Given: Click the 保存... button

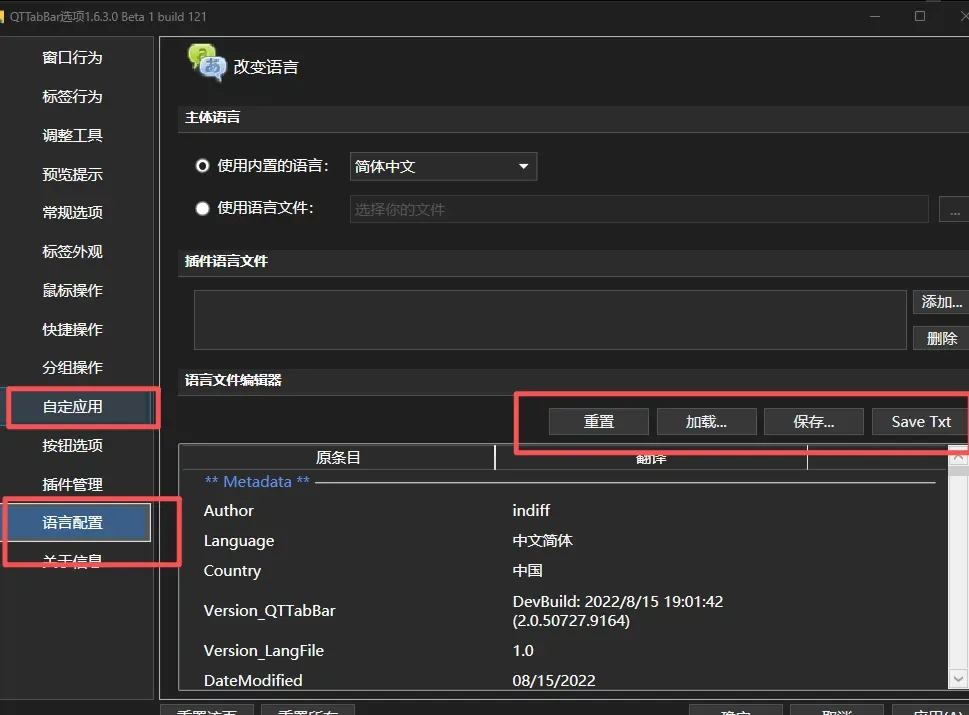Looking at the screenshot, I should [814, 421].
